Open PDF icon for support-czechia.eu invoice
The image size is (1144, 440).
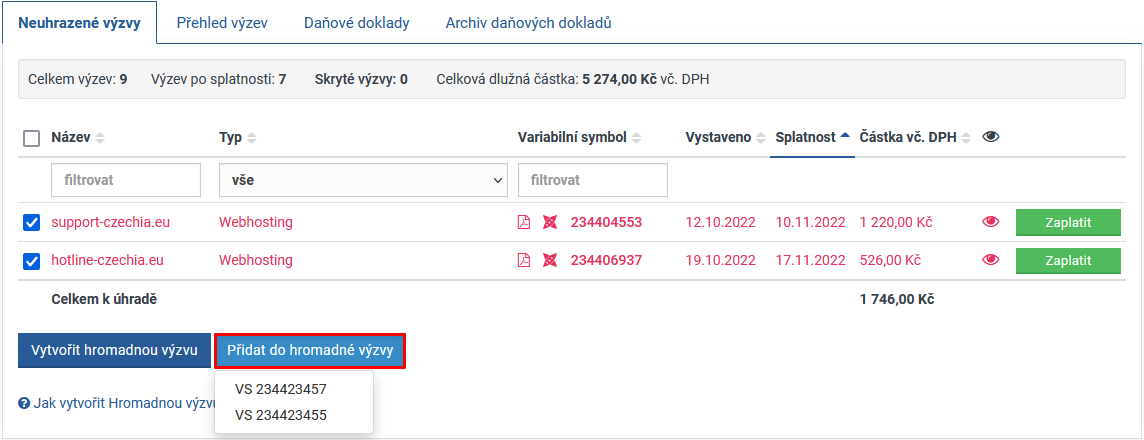click(524, 222)
